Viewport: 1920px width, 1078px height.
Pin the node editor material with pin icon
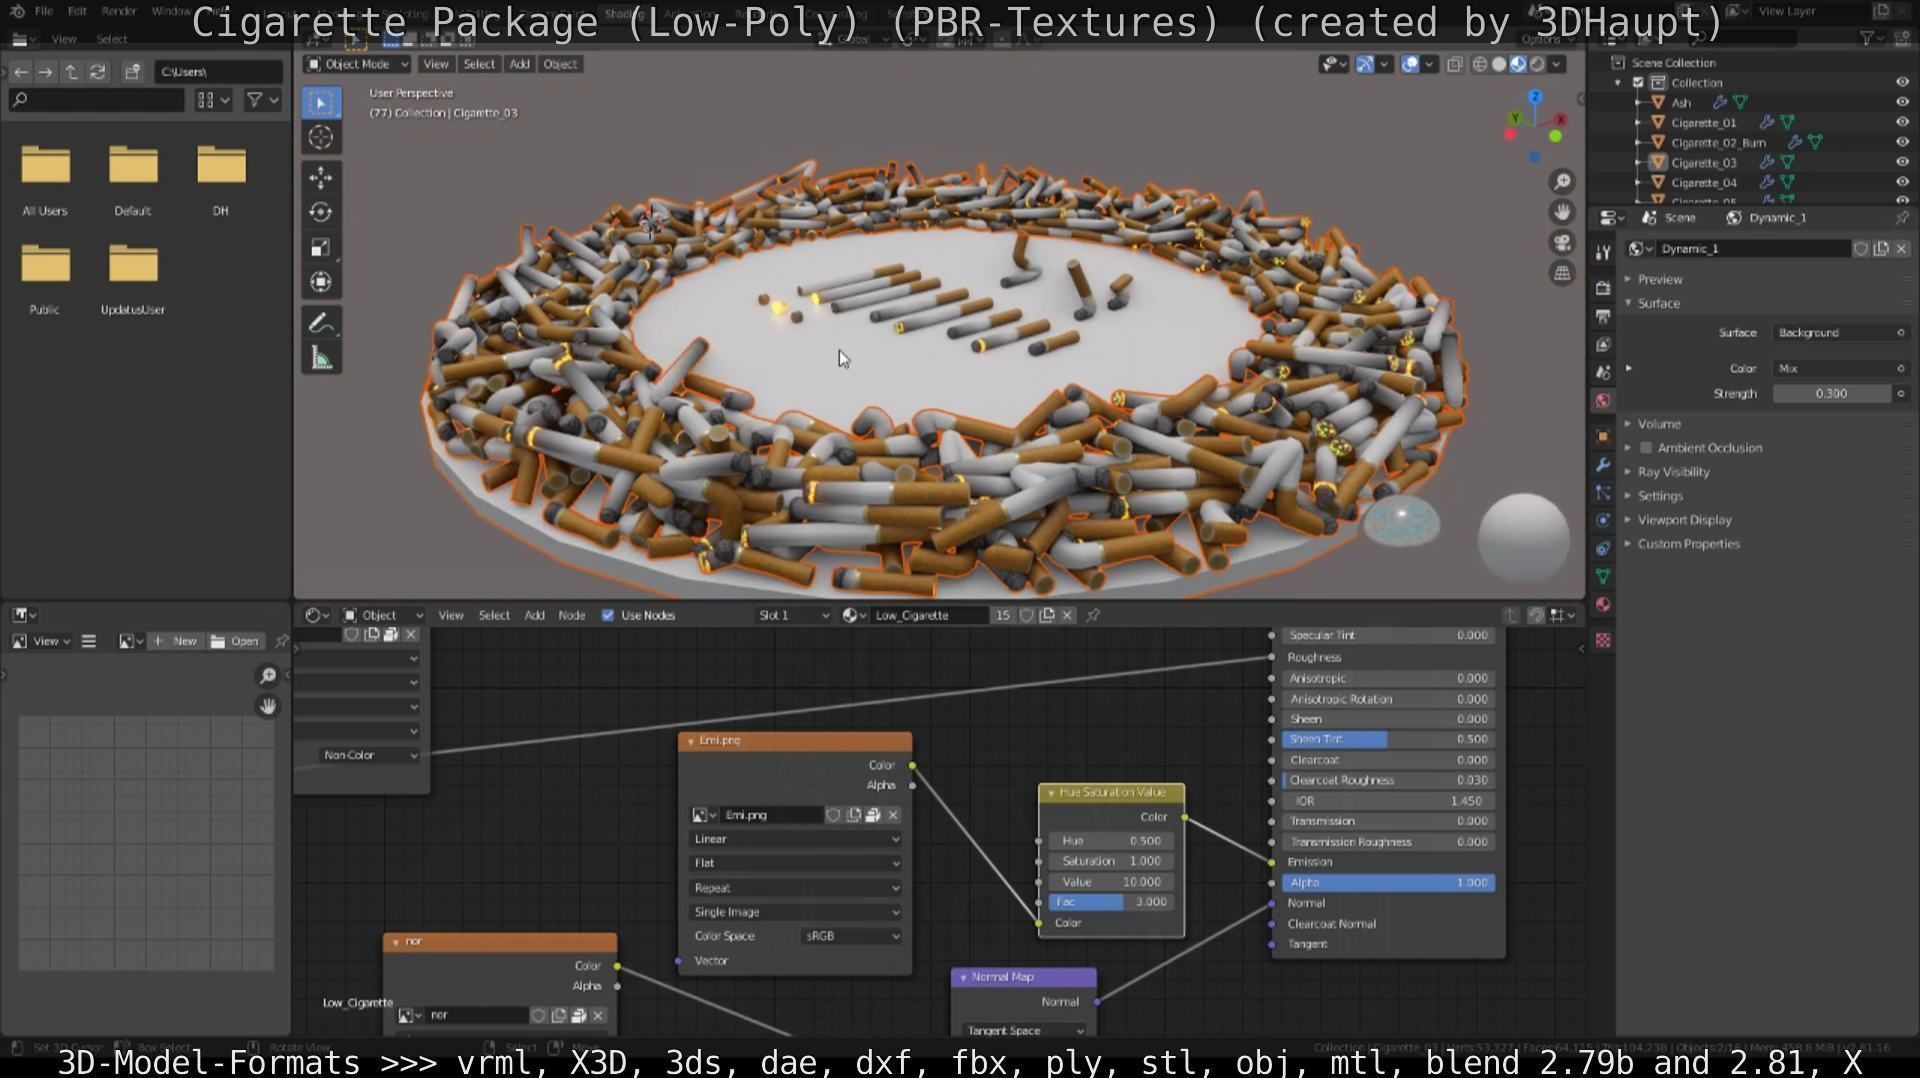pyautogui.click(x=1093, y=615)
